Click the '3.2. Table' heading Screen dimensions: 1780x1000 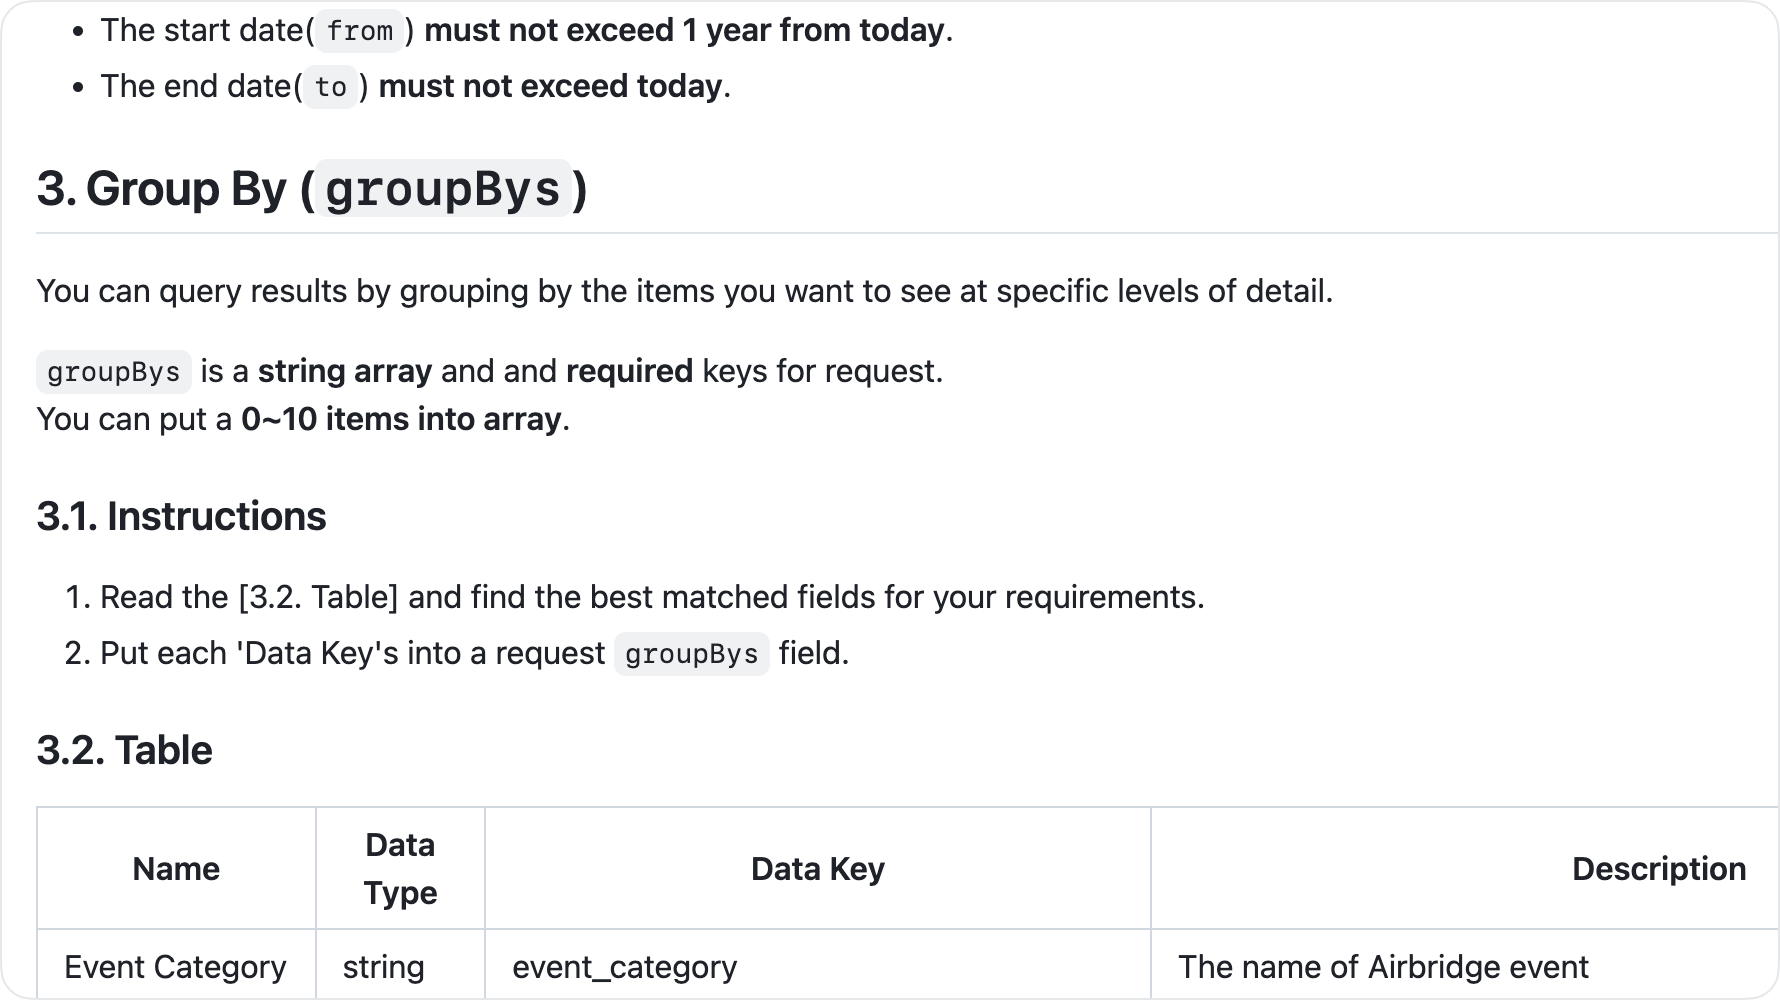(x=124, y=750)
